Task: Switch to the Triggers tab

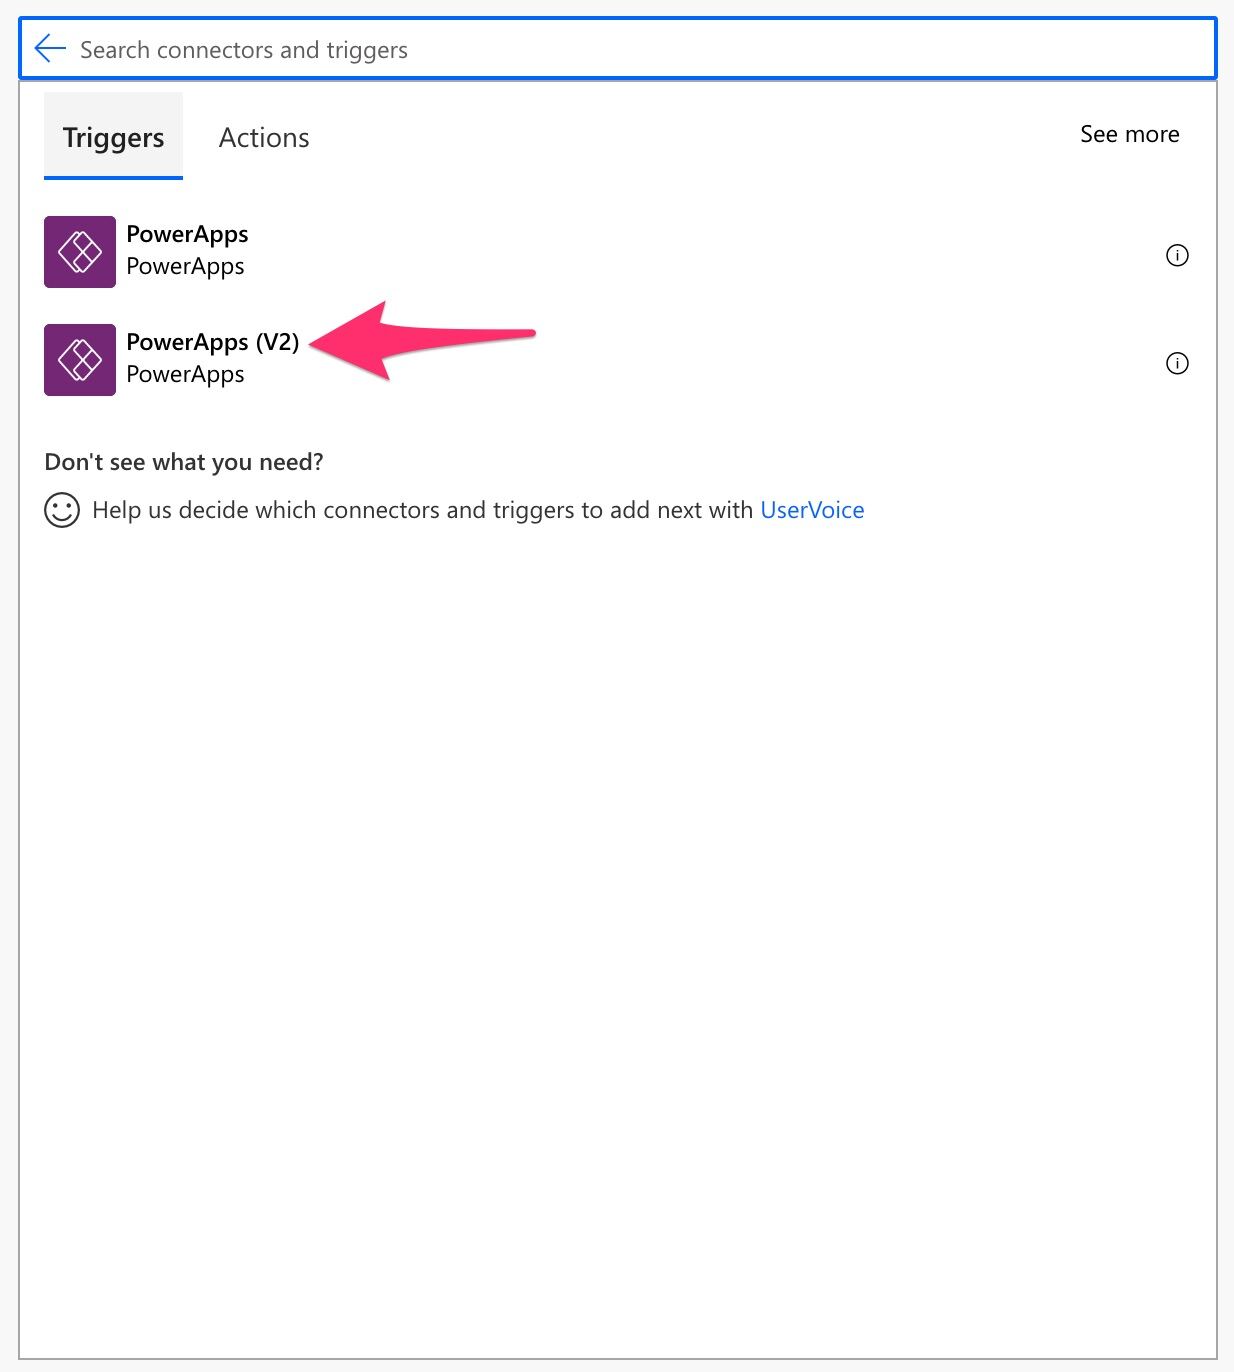Action: click(x=113, y=137)
